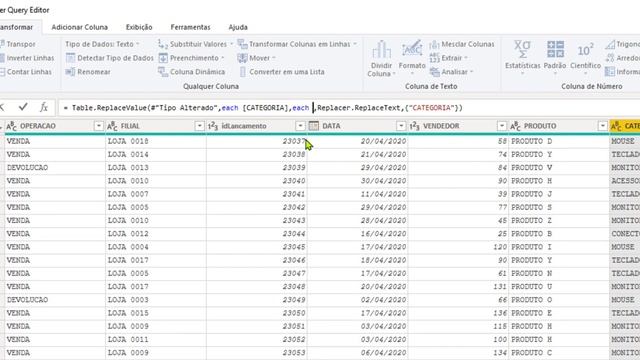640x360 pixels.
Task: Click the Substituir Valores label
Action: (x=198, y=44)
